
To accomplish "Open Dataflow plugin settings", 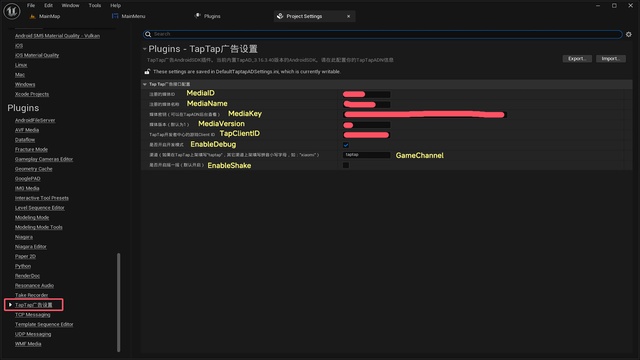I will pos(25,140).
